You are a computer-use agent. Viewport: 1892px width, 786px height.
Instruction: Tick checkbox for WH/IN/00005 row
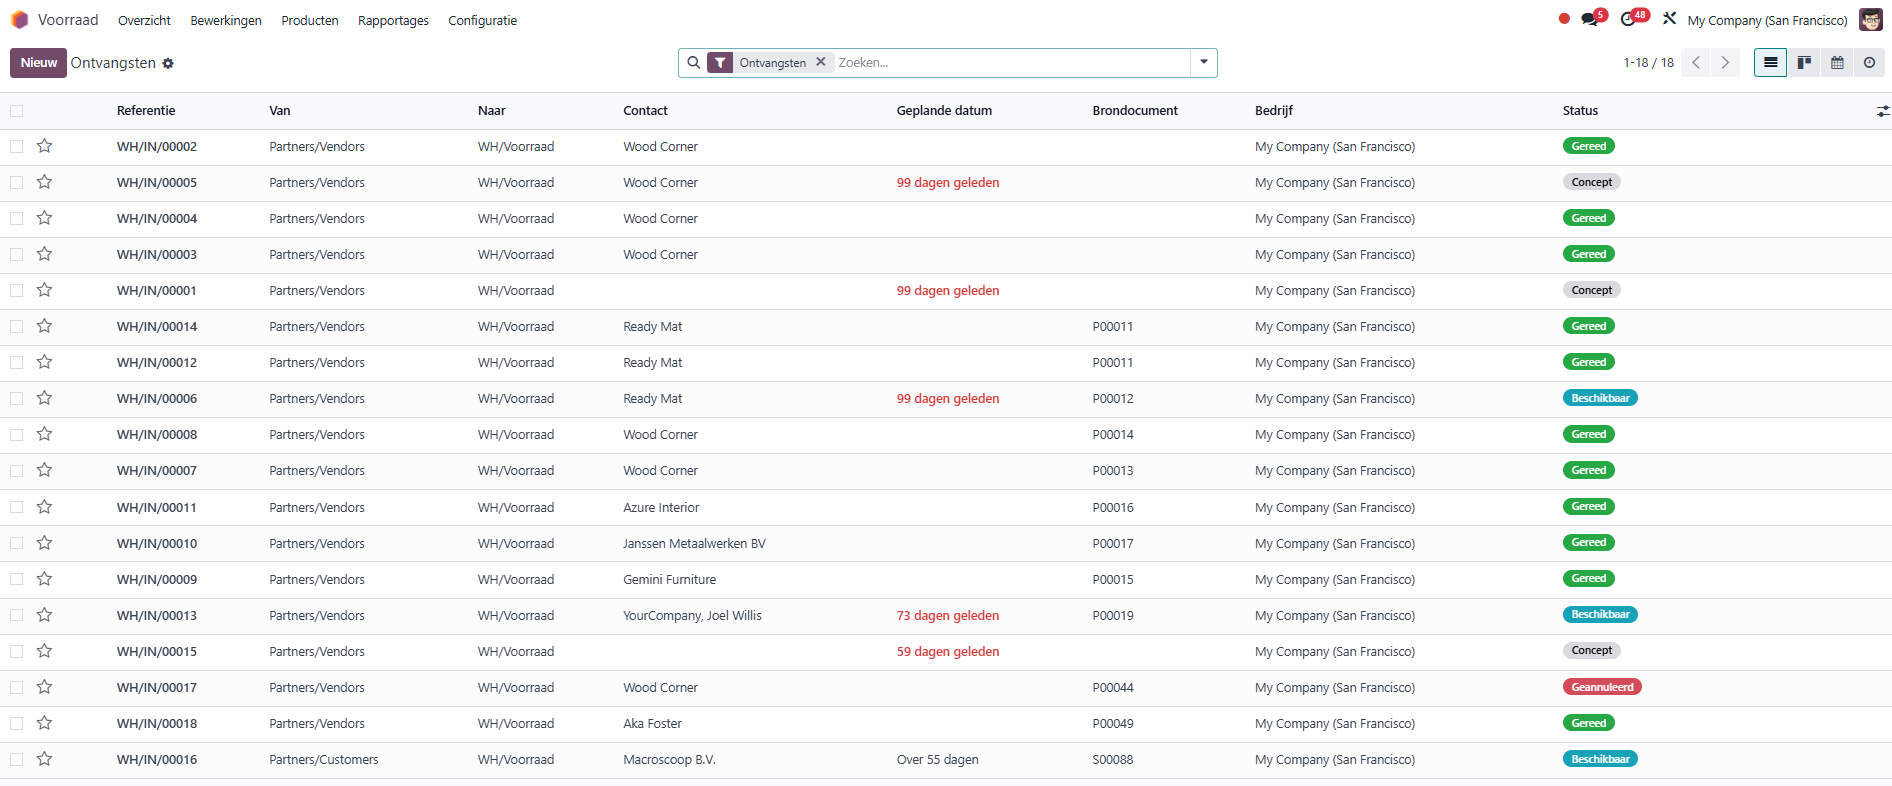(16, 182)
